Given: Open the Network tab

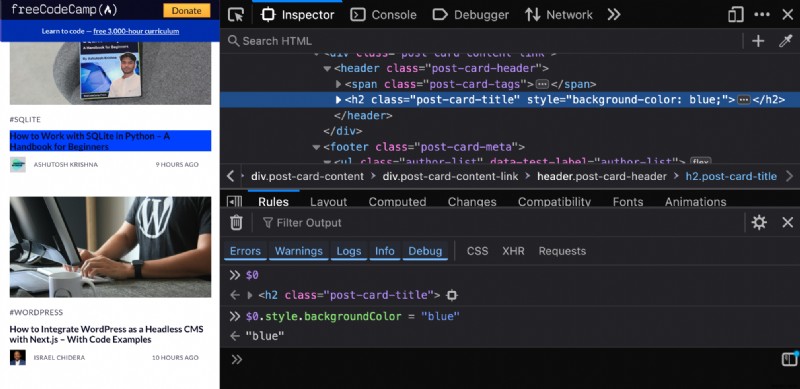Looking at the screenshot, I should 559,15.
